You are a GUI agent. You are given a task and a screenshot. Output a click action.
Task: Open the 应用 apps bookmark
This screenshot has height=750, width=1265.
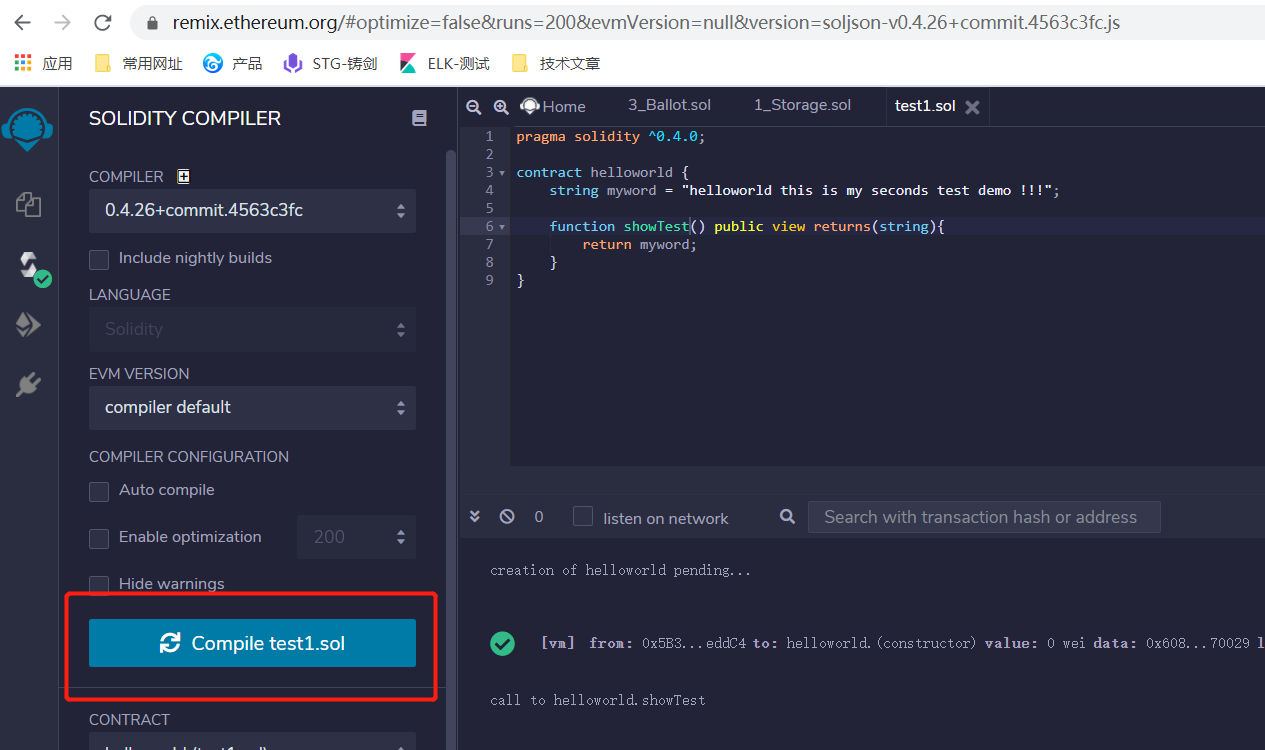[43, 63]
